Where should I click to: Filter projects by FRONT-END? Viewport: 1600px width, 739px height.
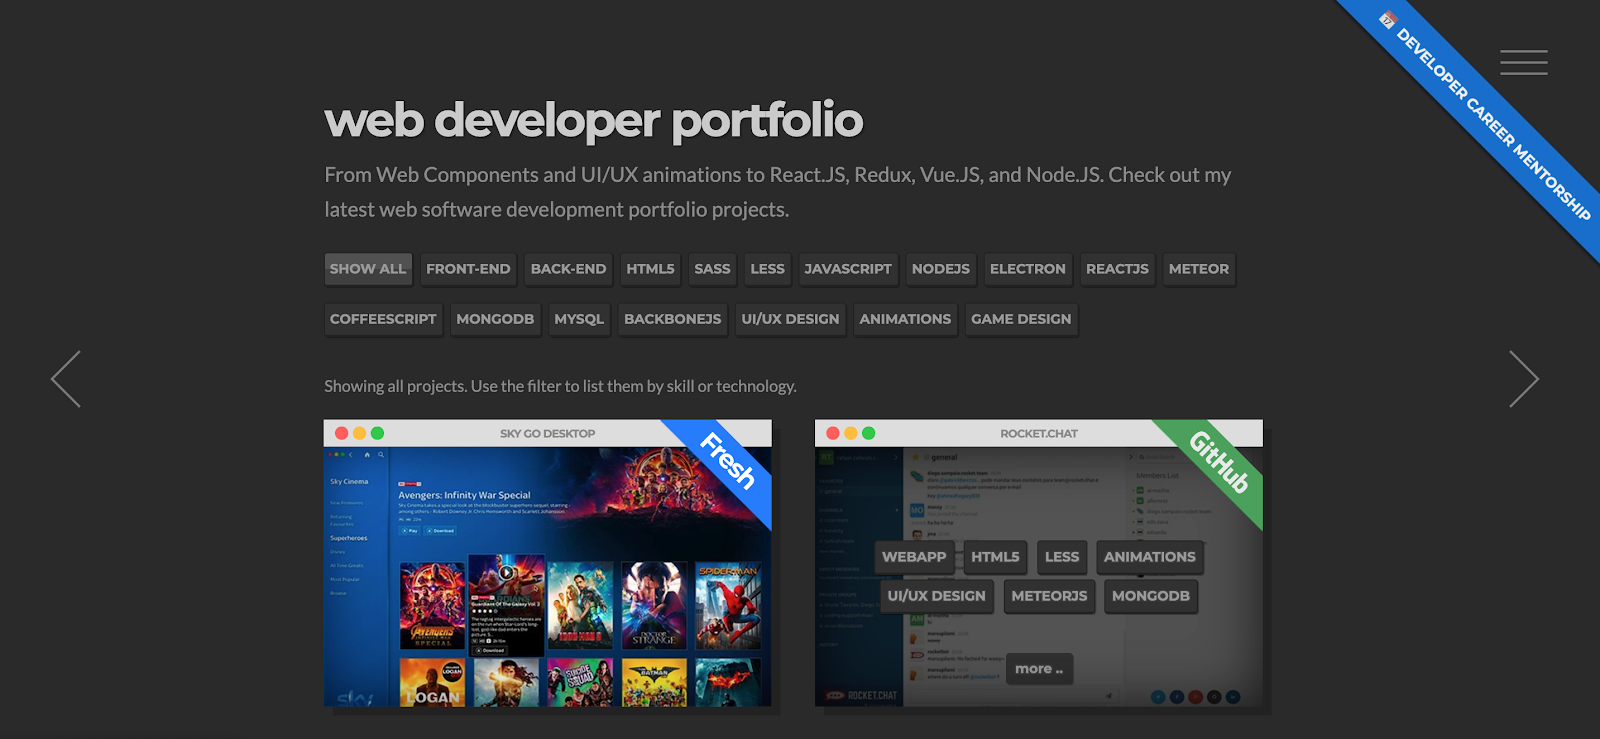click(x=468, y=269)
